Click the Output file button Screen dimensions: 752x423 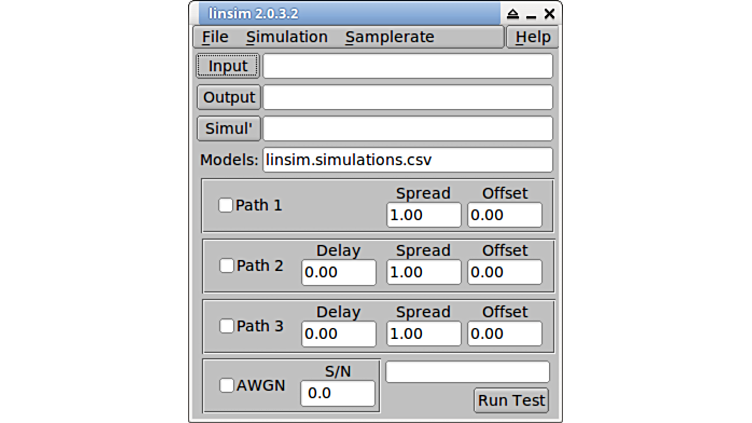click(x=229, y=98)
